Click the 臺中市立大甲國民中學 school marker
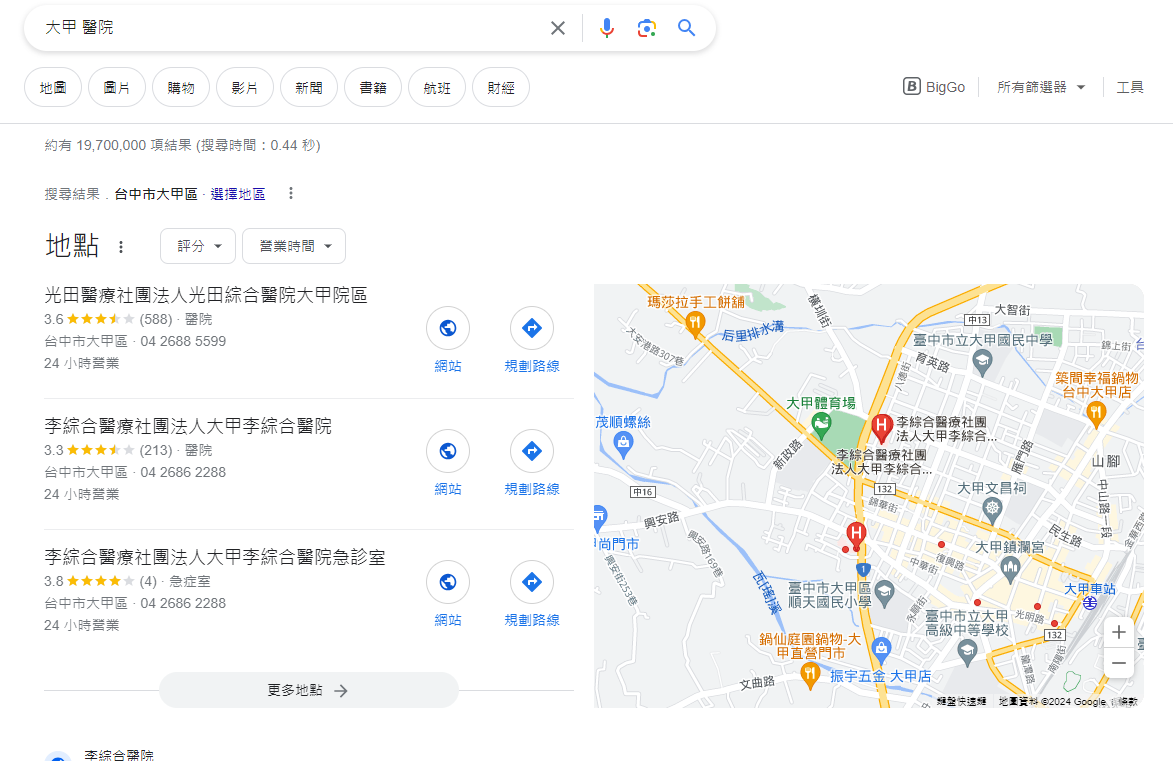Image resolution: width=1173 pixels, height=761 pixels. pos(982,362)
